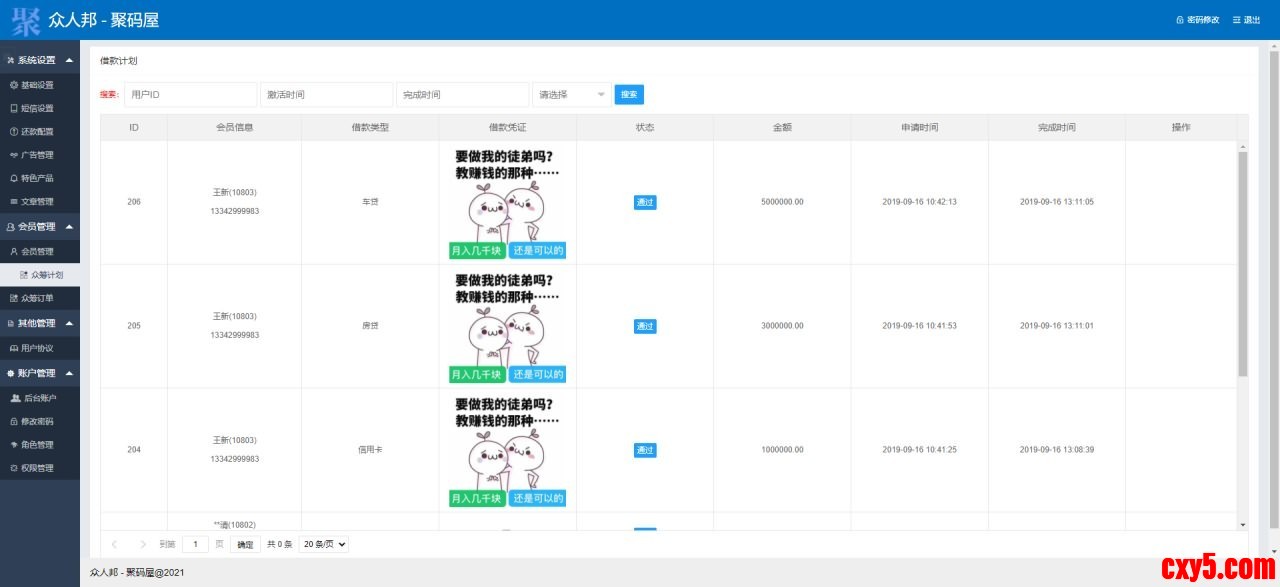Click the 后台账户 users icon
Viewport: 1280px width, 587px height.
pyautogui.click(x=14, y=398)
